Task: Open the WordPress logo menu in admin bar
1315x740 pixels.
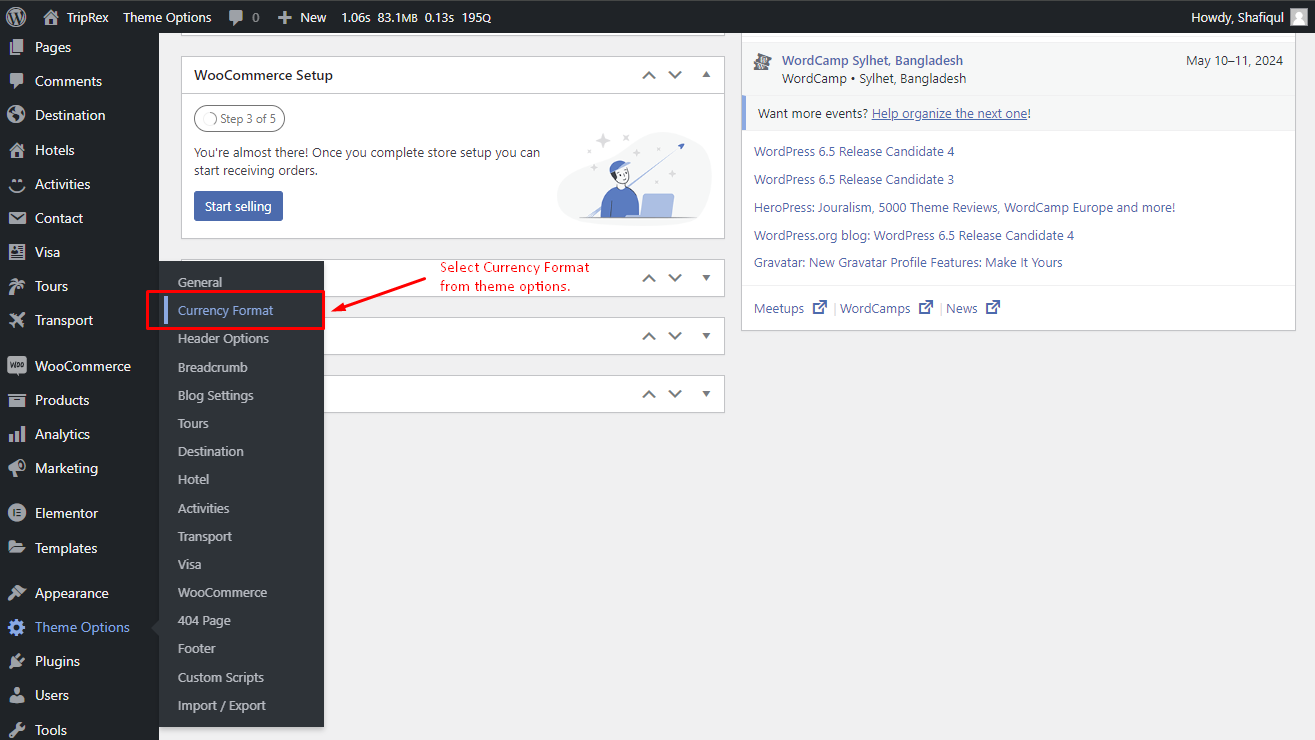Action: click(x=16, y=17)
